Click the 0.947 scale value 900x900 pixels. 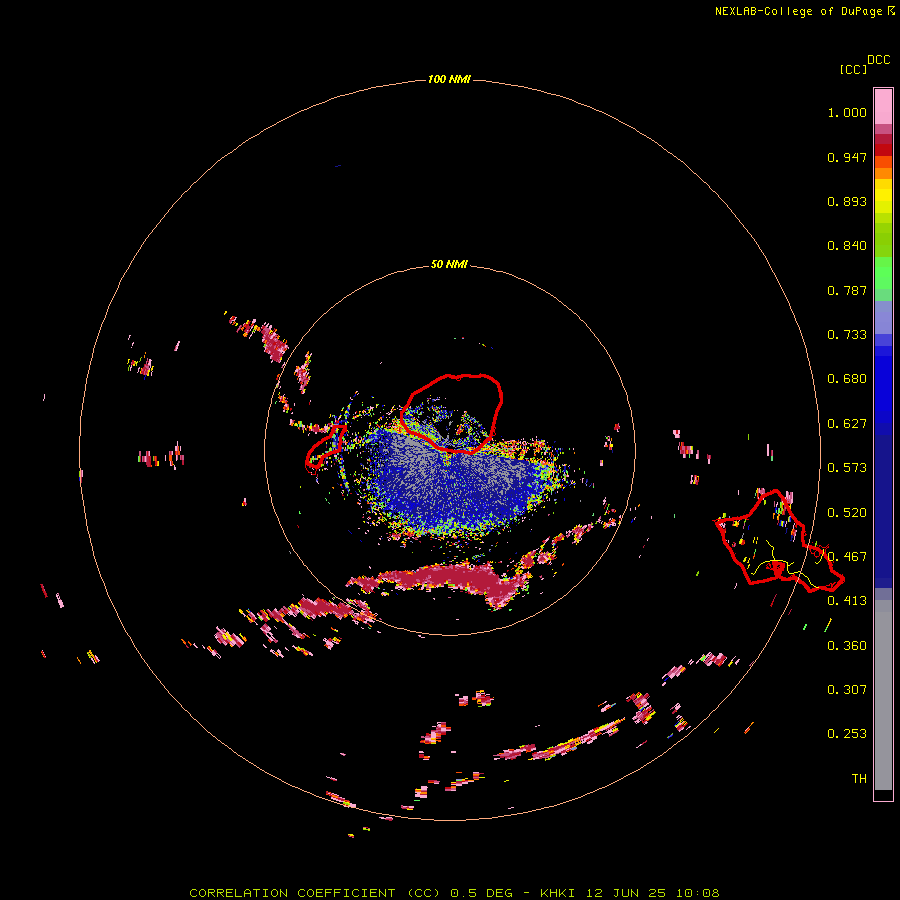[847, 157]
